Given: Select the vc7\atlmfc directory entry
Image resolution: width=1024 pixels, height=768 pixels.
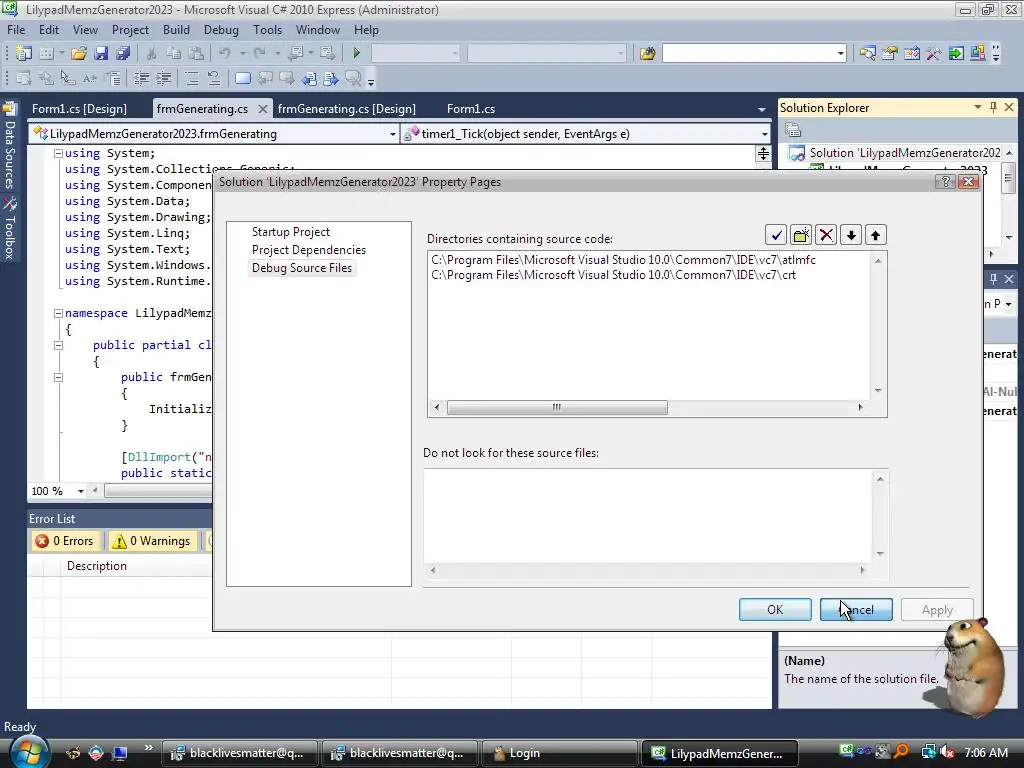Looking at the screenshot, I should [624, 260].
